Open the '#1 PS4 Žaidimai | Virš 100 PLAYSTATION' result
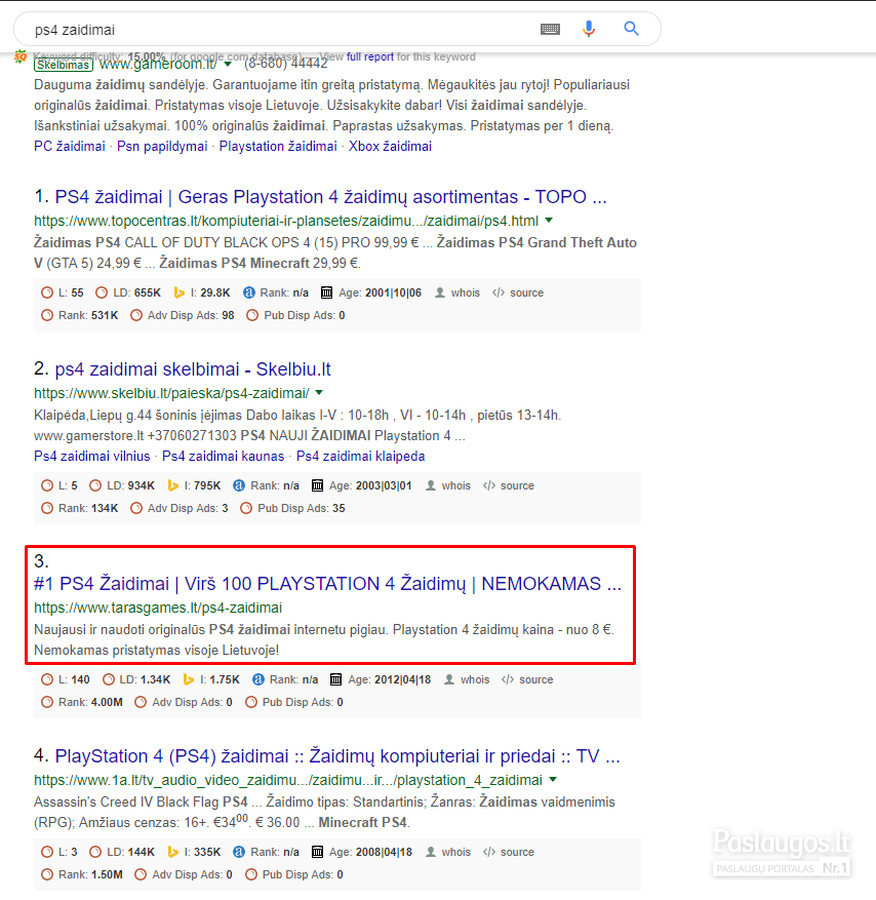This screenshot has width=876, height=900. coord(328,584)
